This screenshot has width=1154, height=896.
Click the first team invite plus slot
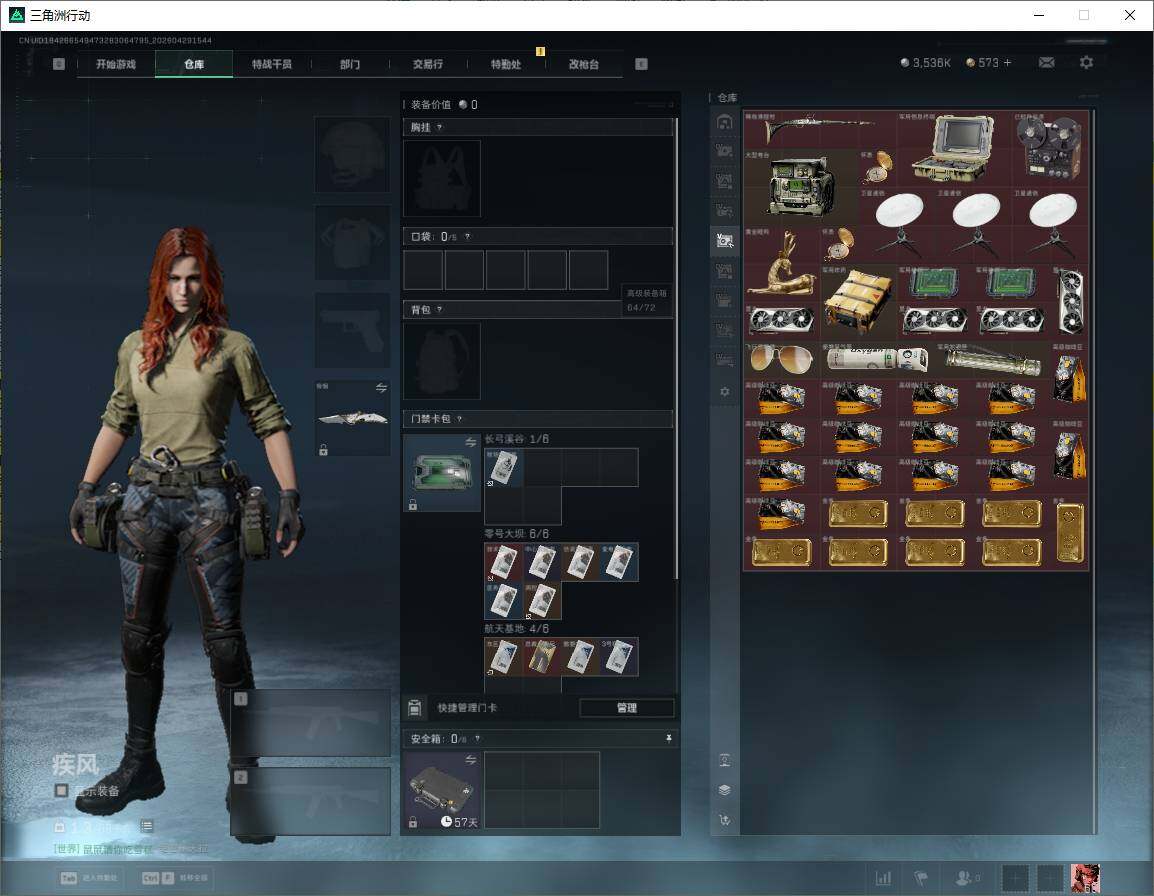(1015, 878)
